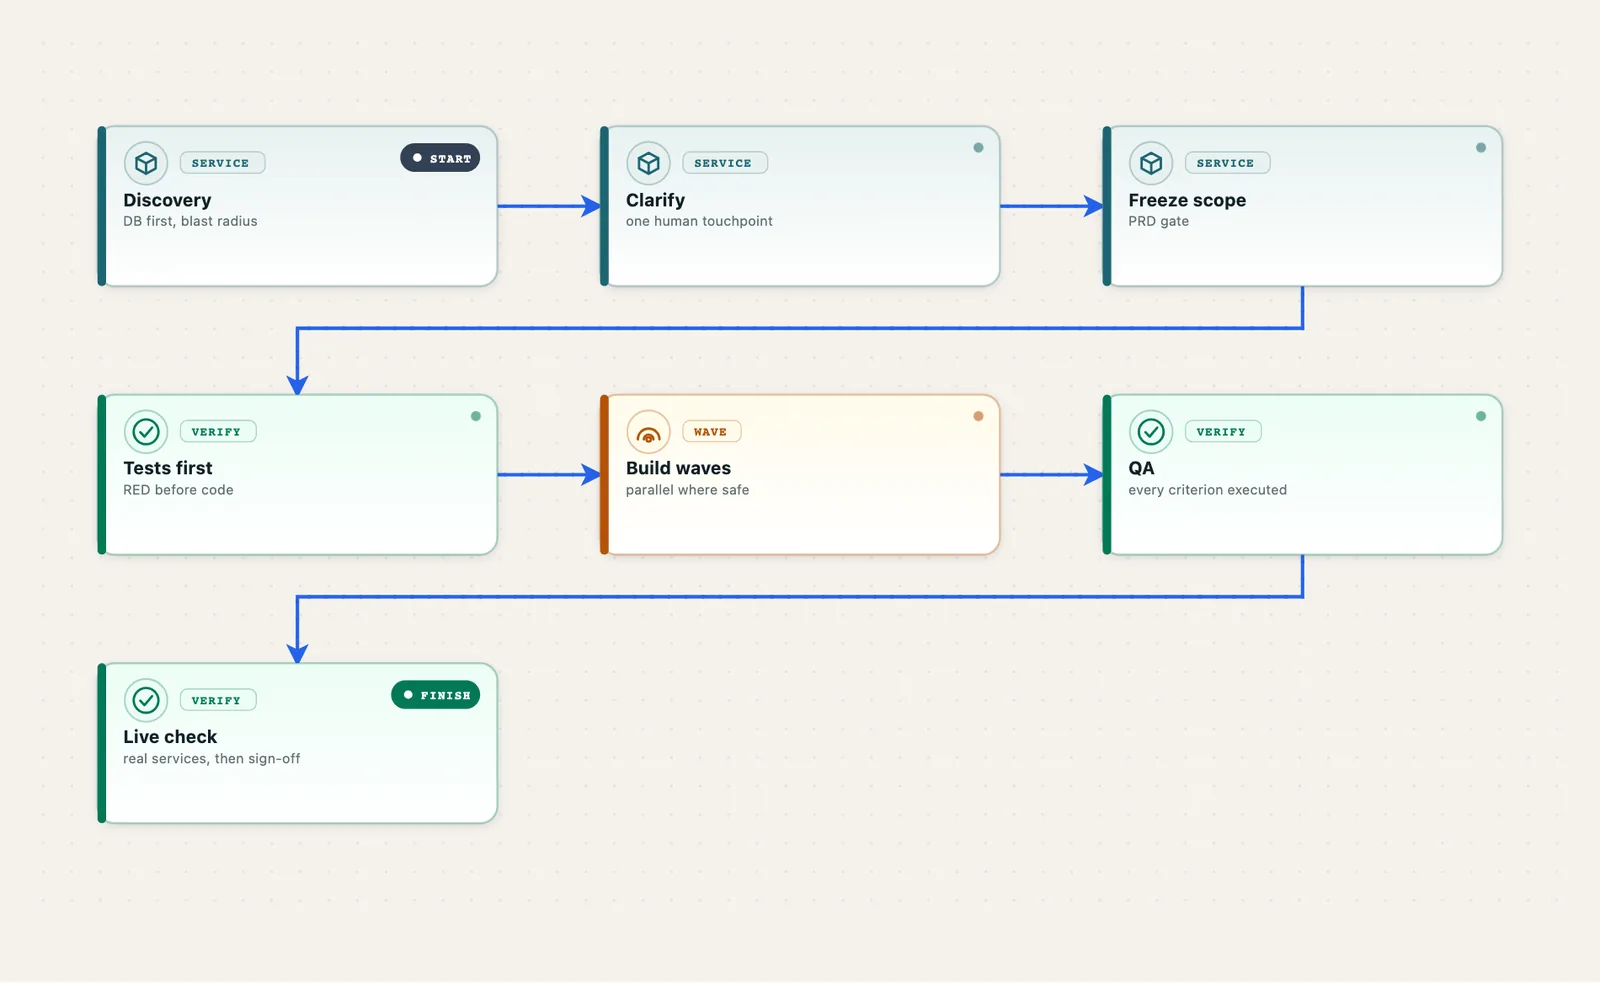Click 'RED before code' subtitle
This screenshot has width=1600, height=984.
[x=178, y=490]
